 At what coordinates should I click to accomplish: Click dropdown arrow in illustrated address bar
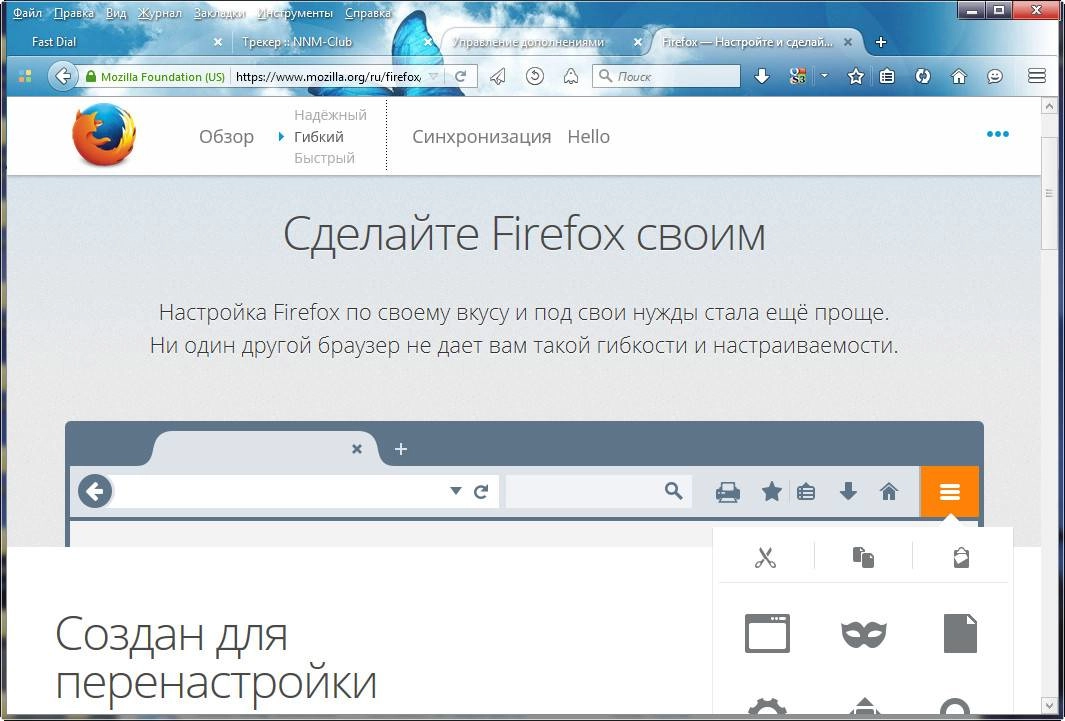coord(456,491)
